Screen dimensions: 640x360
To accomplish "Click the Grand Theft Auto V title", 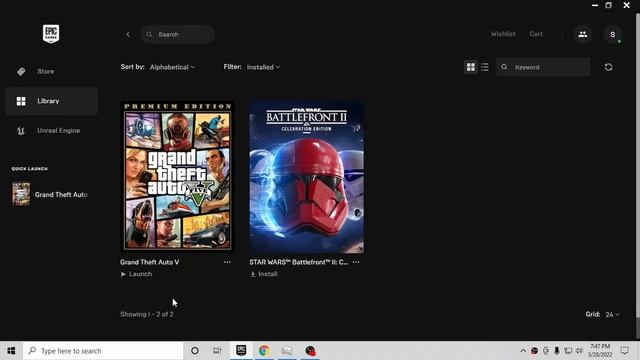I will click(x=149, y=262).
